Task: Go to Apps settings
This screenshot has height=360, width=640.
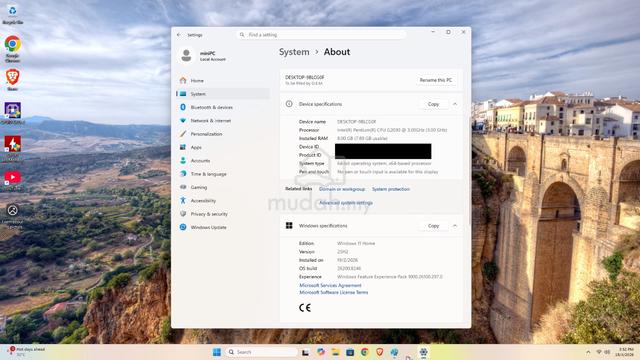Action: [224, 147]
